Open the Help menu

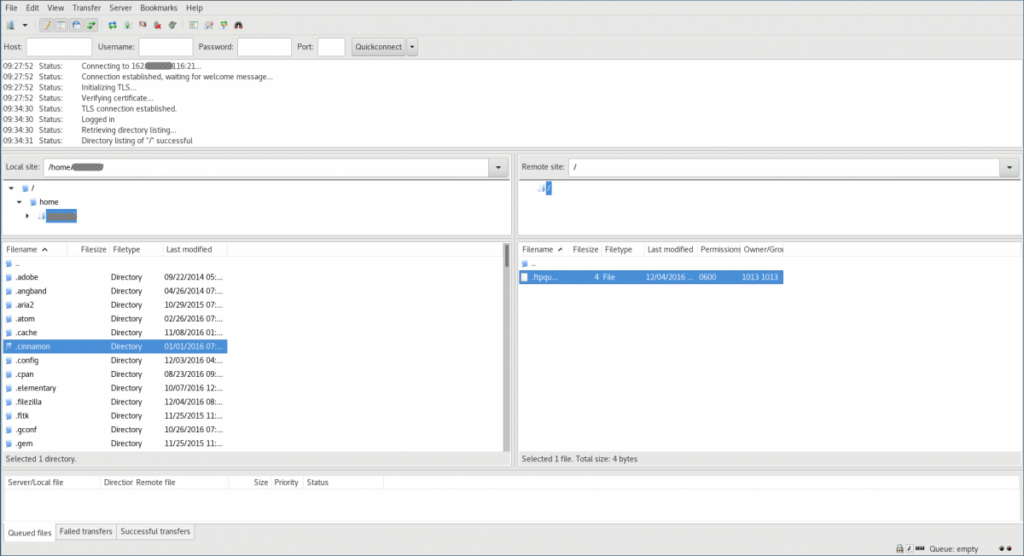pos(194,8)
